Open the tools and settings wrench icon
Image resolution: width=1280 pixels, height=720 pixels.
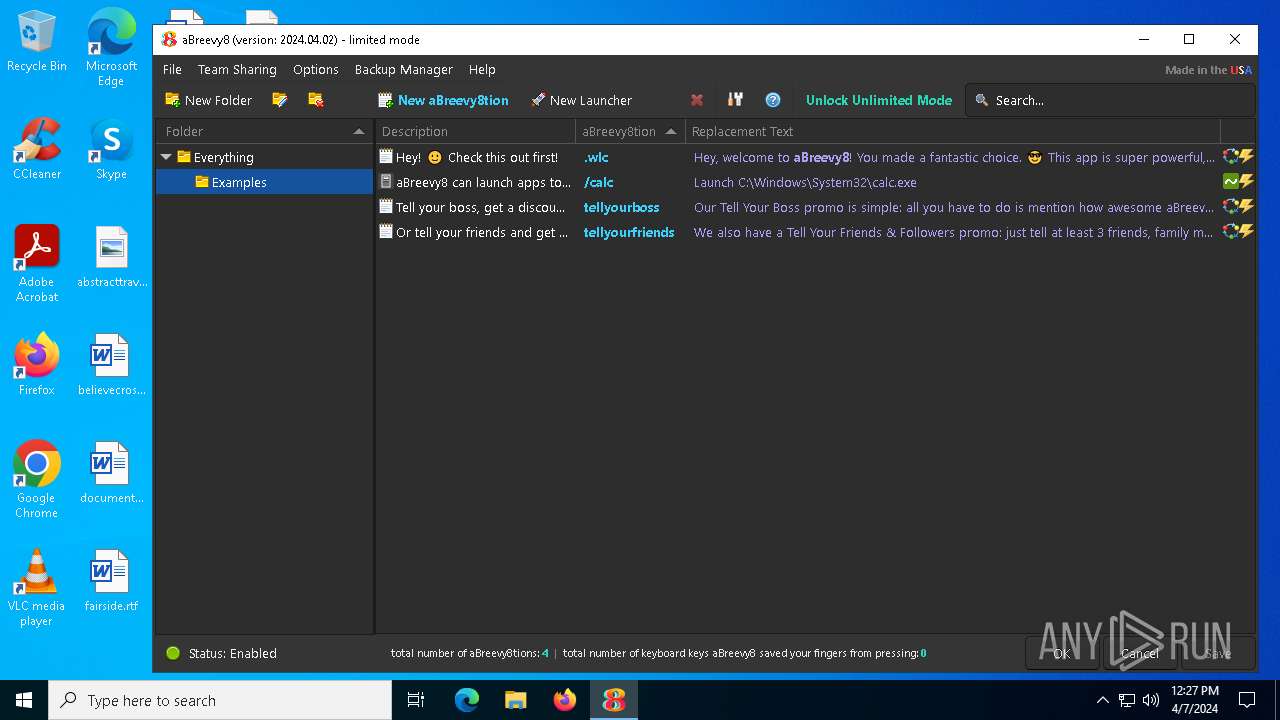735,100
